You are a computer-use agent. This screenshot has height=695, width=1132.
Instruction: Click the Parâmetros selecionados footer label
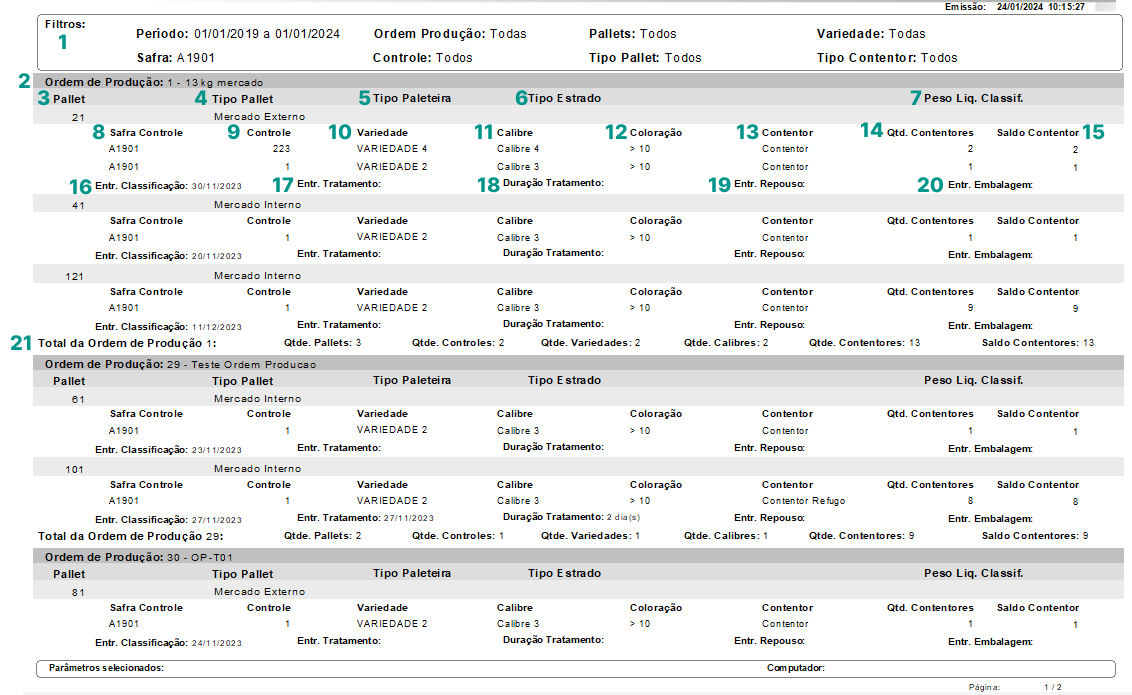[106, 667]
